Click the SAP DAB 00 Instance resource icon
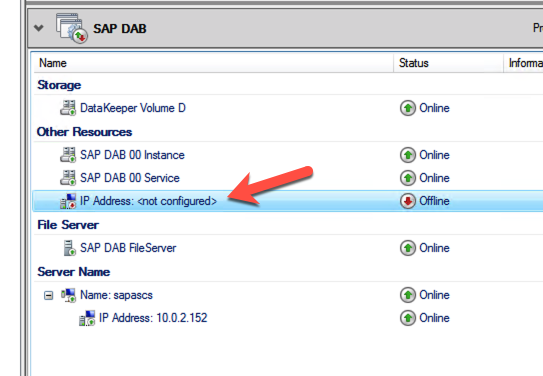 pos(68,155)
